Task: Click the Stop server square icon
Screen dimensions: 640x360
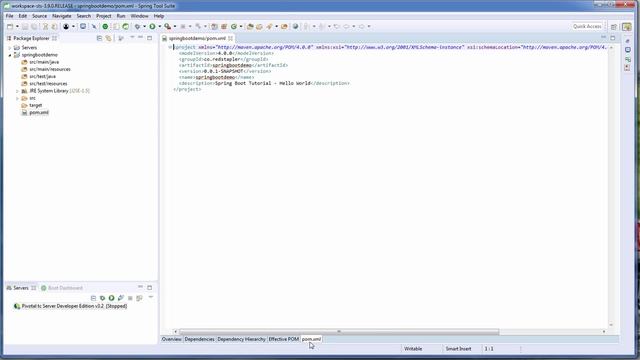Action: (130, 298)
